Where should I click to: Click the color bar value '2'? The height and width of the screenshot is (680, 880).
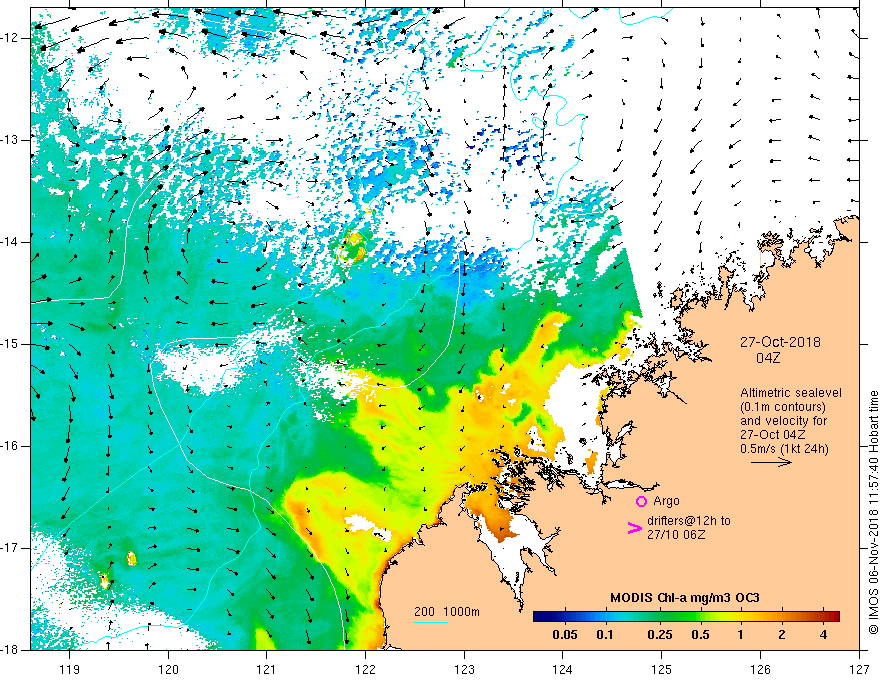(782, 635)
